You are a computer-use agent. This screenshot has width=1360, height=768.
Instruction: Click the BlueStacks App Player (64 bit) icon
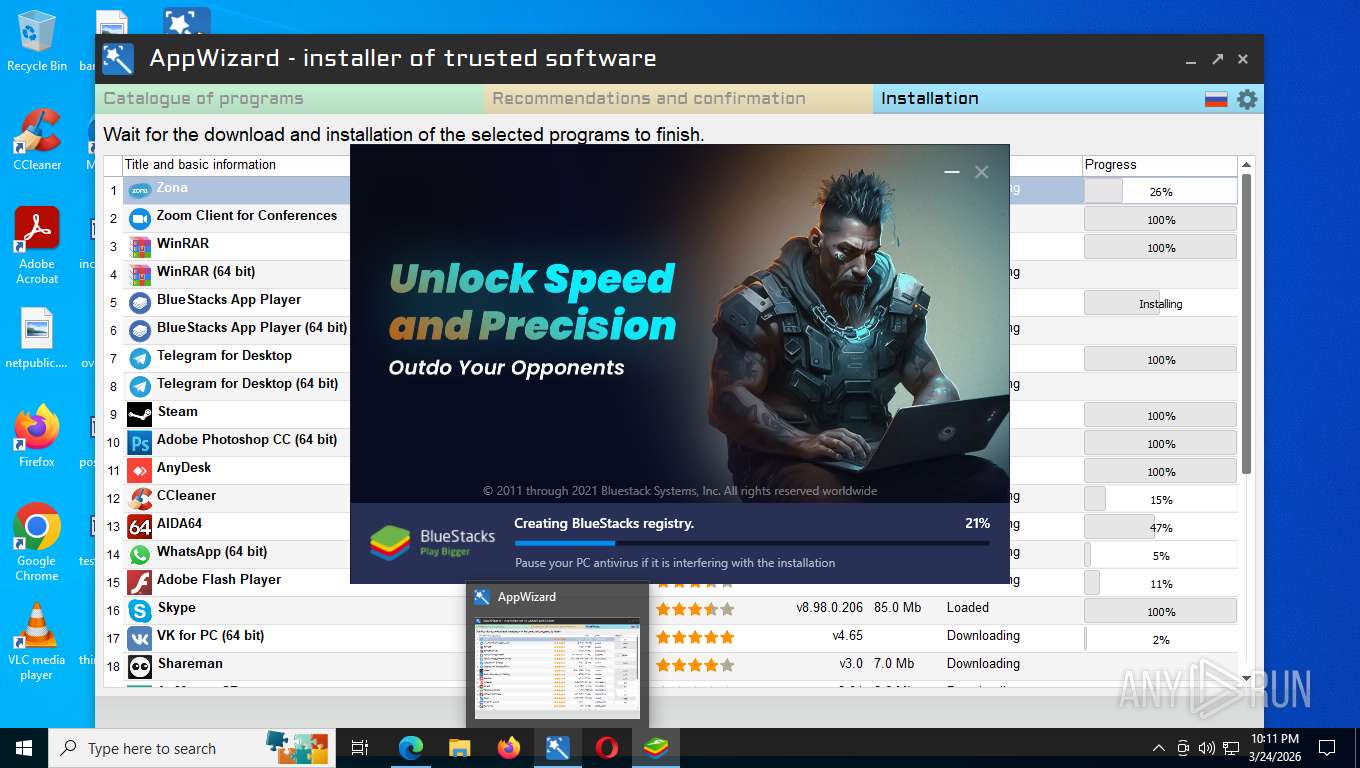139,330
